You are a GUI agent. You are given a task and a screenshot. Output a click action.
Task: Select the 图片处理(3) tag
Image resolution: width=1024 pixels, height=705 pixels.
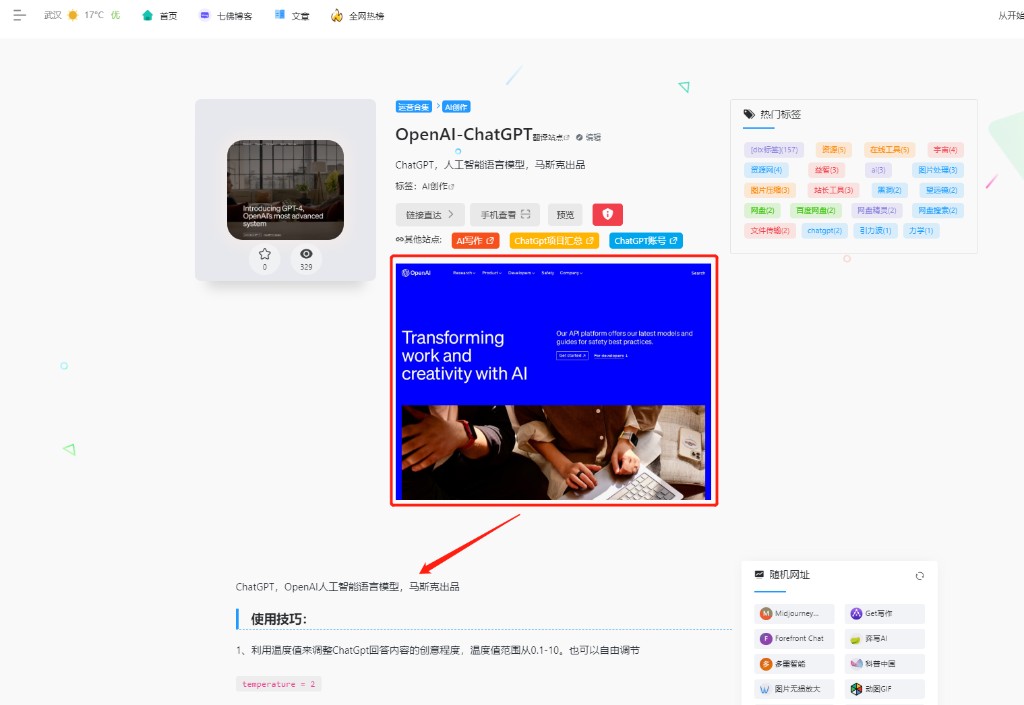(937, 170)
